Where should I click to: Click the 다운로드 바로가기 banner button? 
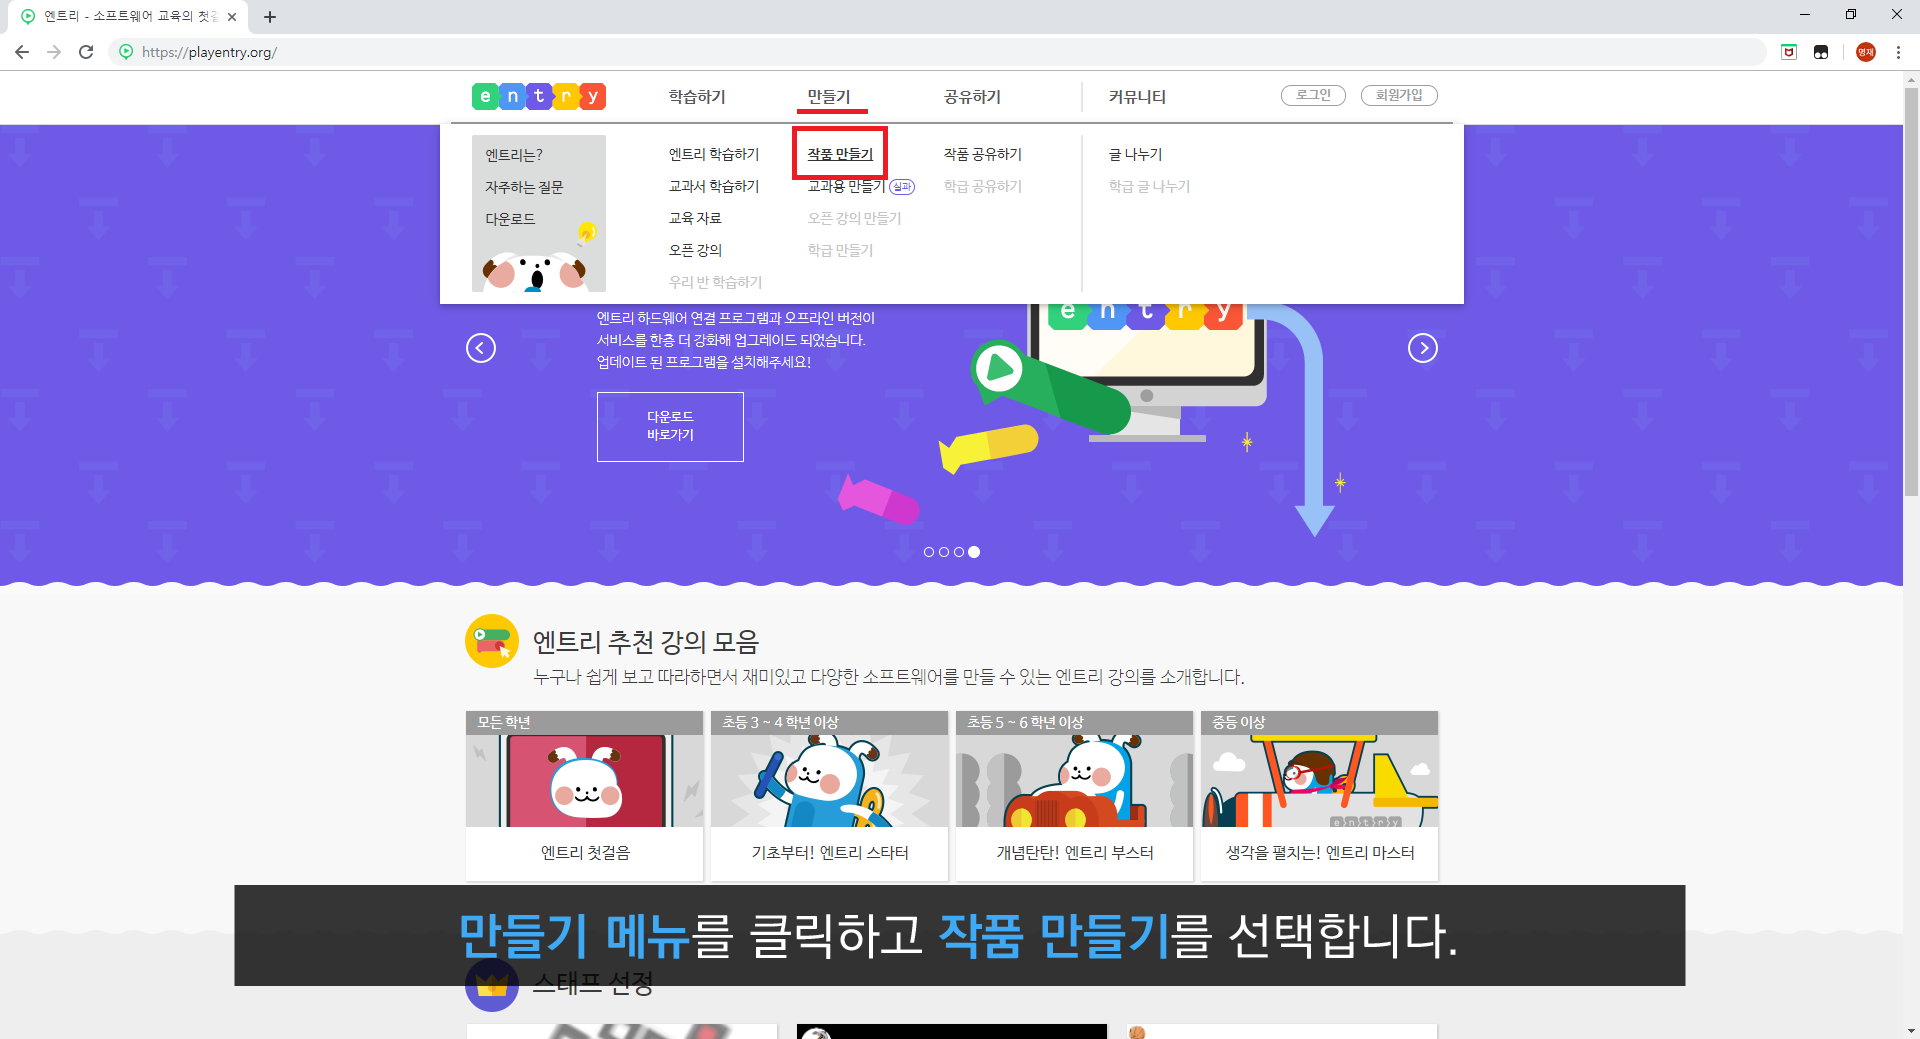tap(670, 427)
